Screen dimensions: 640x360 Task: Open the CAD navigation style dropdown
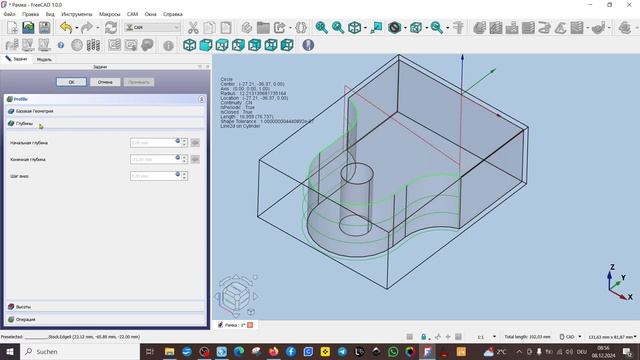(570, 337)
